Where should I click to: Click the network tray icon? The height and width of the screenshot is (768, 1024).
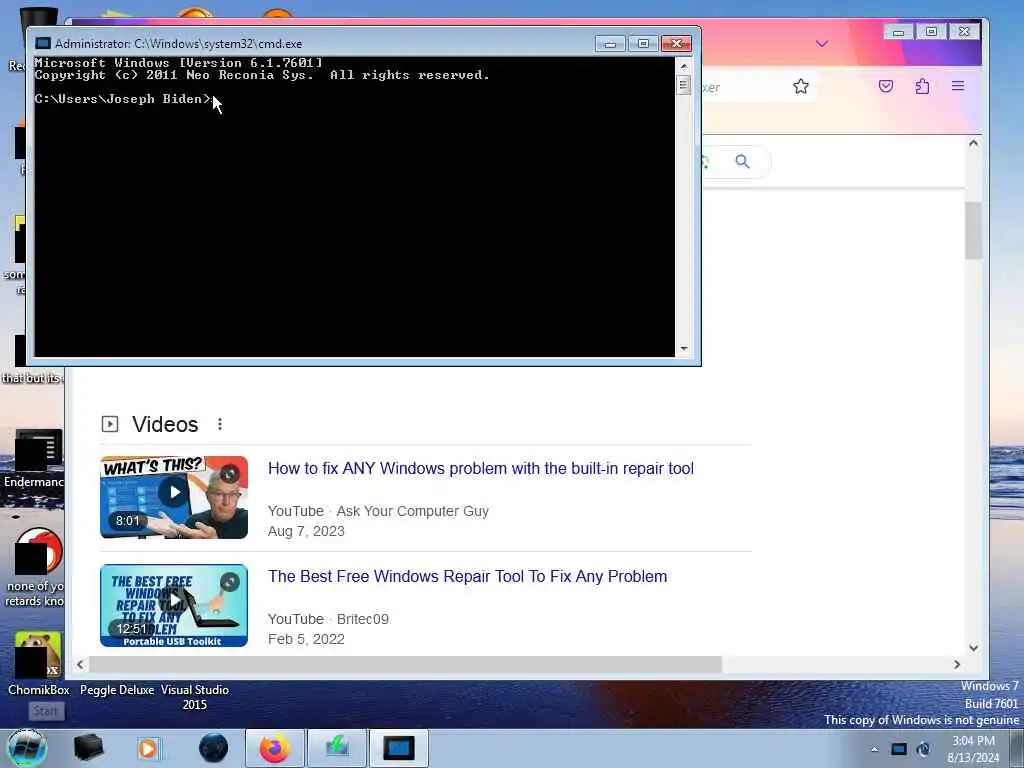899,749
